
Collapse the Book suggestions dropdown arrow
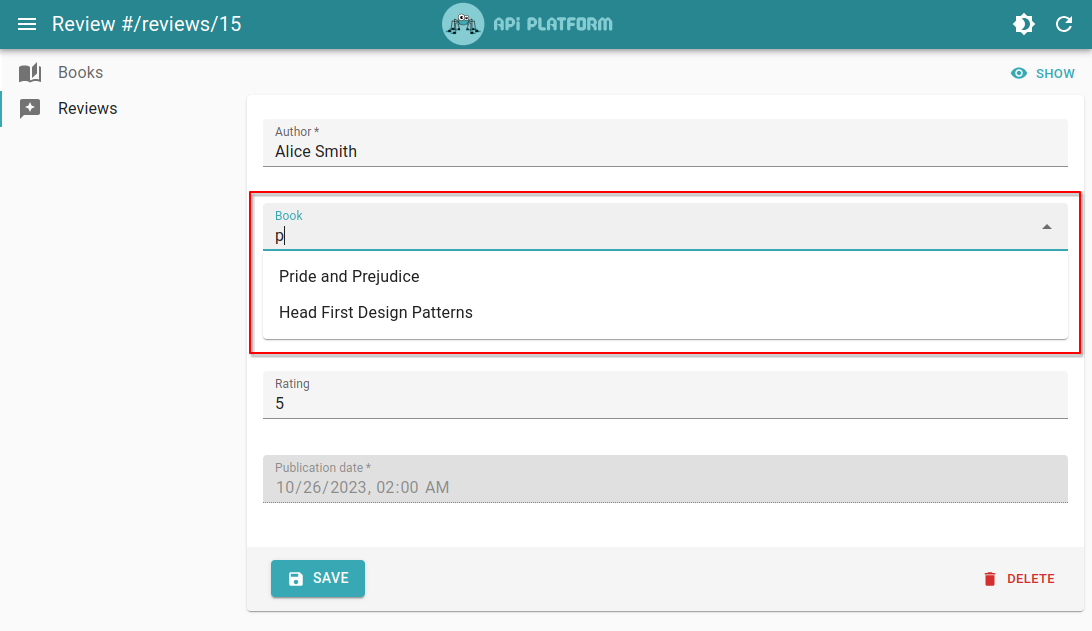point(1047,227)
